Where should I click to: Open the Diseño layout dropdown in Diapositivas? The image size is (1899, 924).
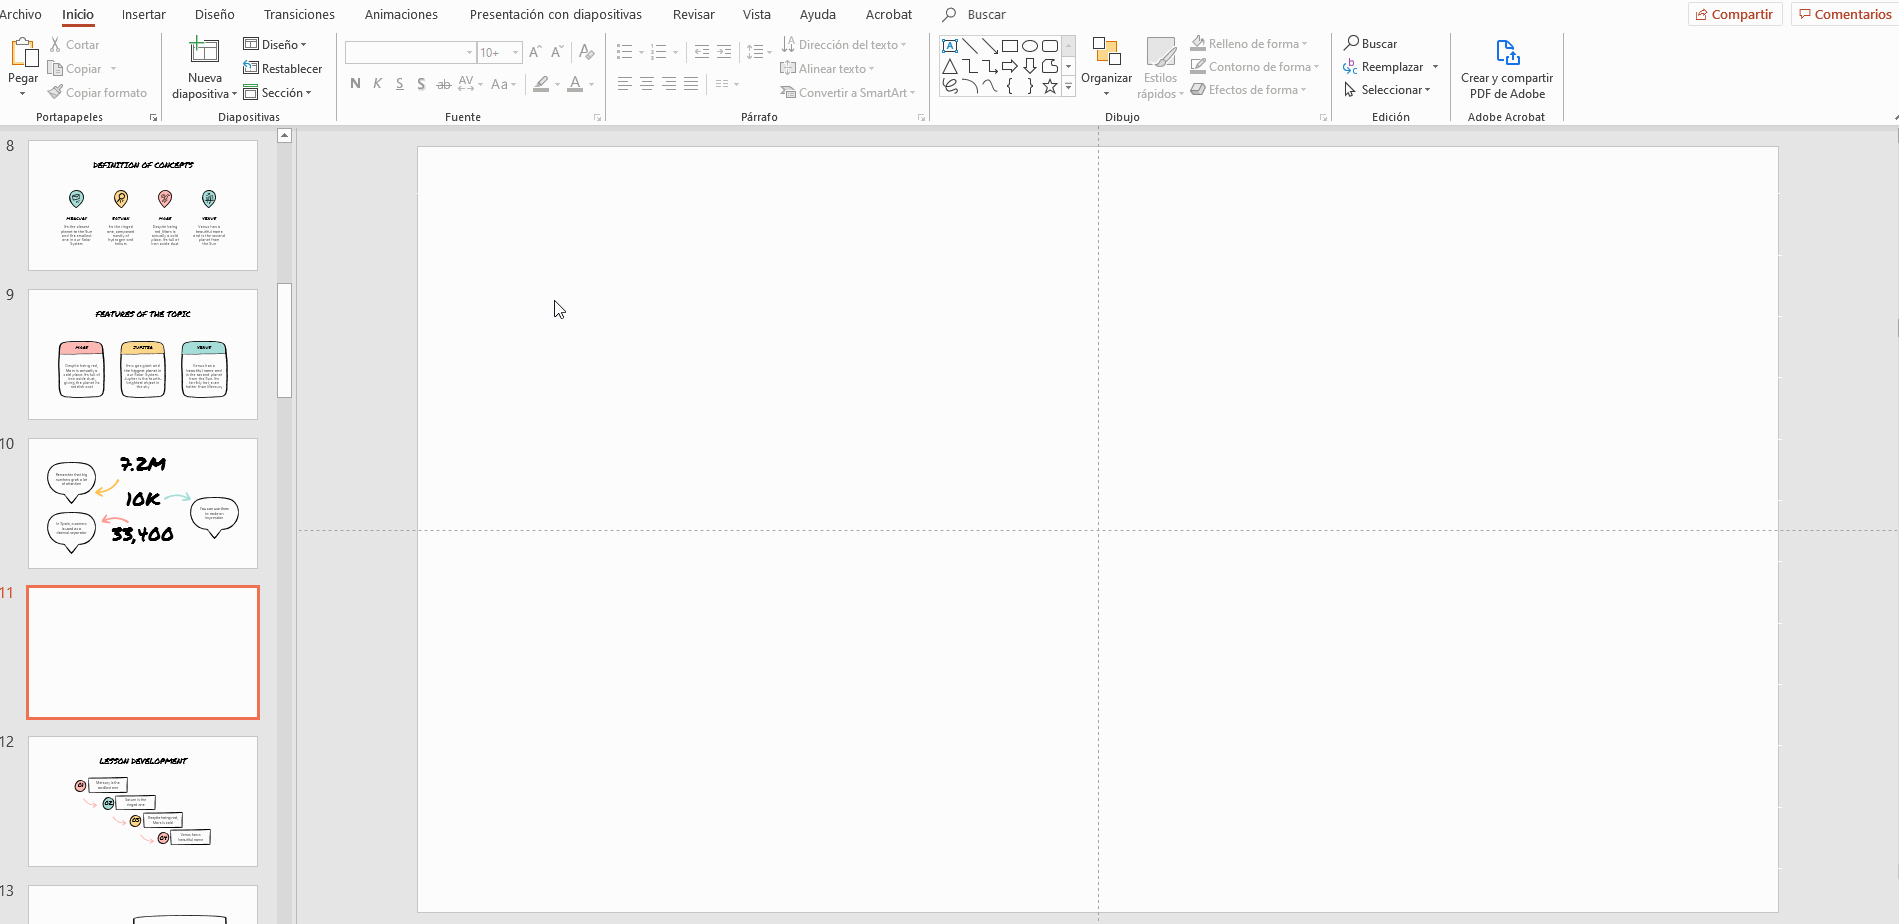point(275,45)
